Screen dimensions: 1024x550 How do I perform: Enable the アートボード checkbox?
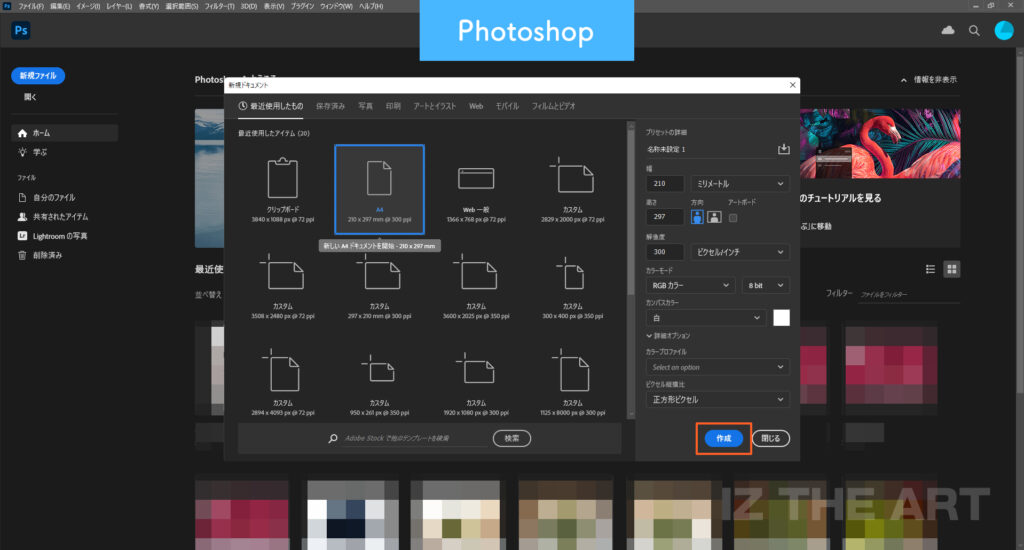pos(733,218)
